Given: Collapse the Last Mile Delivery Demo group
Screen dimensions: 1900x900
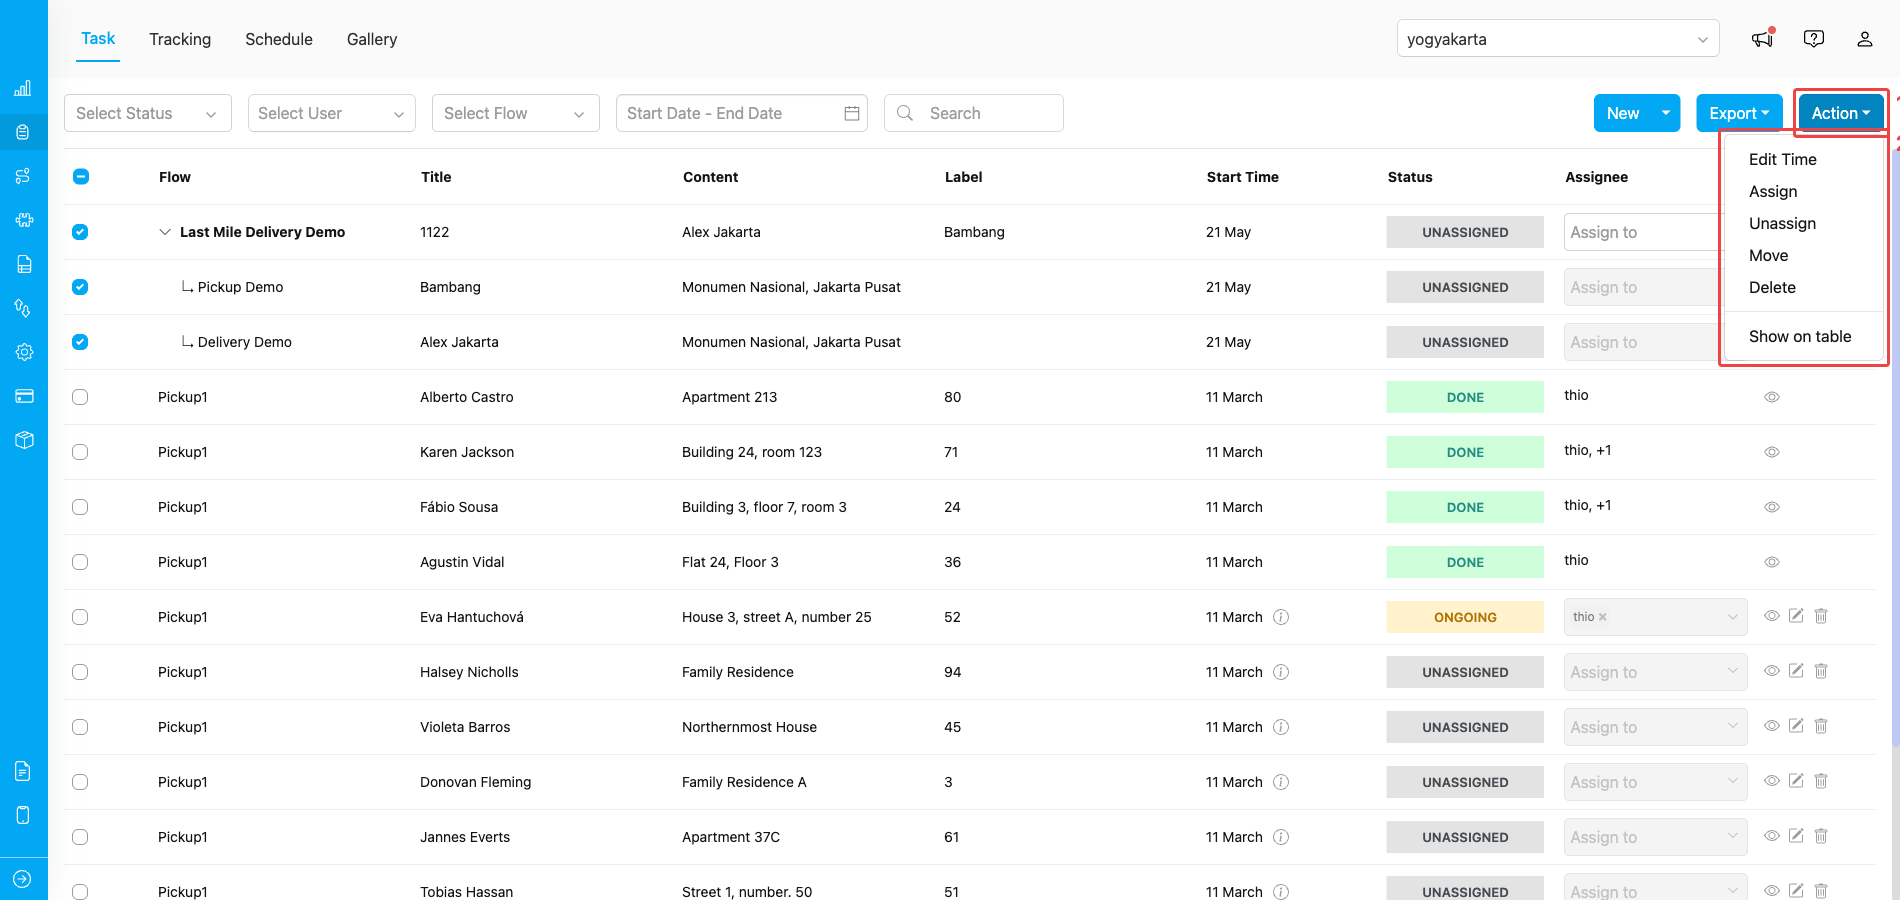Looking at the screenshot, I should [x=165, y=232].
